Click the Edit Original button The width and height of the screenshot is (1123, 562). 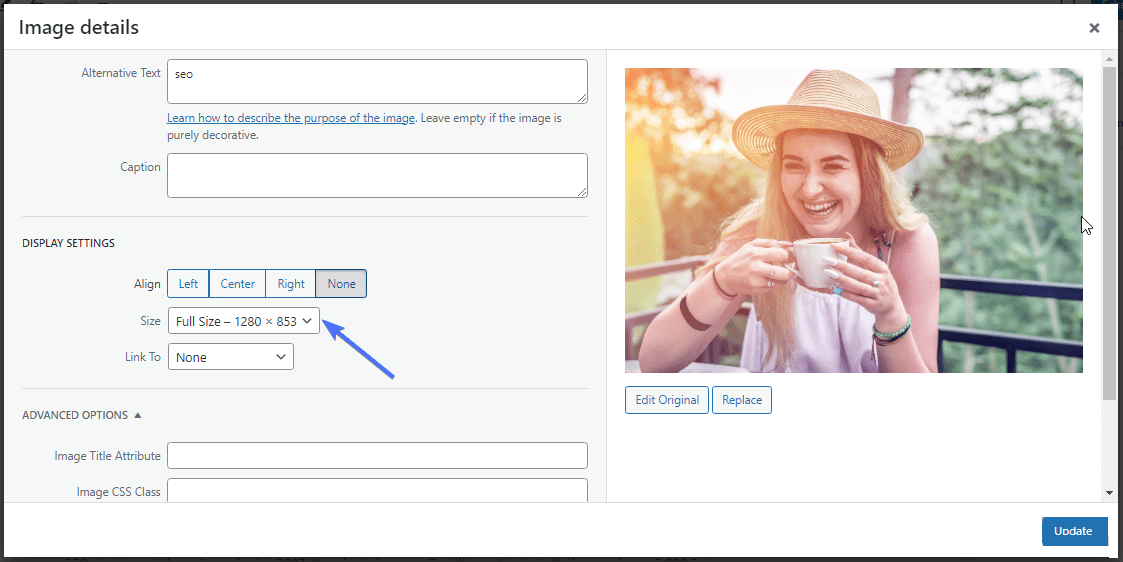667,400
